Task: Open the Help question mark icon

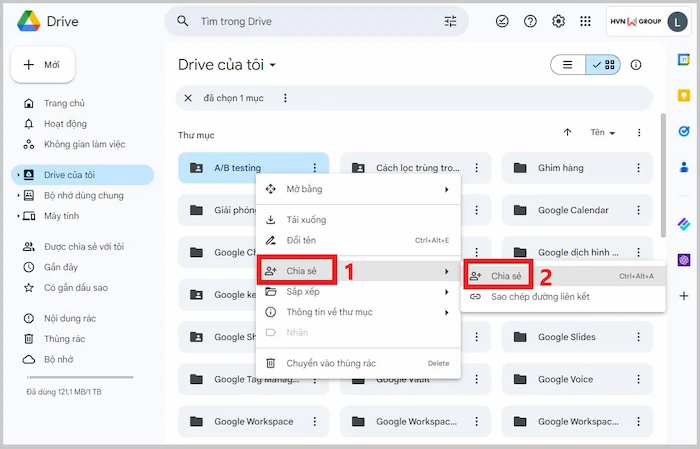Action: click(530, 21)
